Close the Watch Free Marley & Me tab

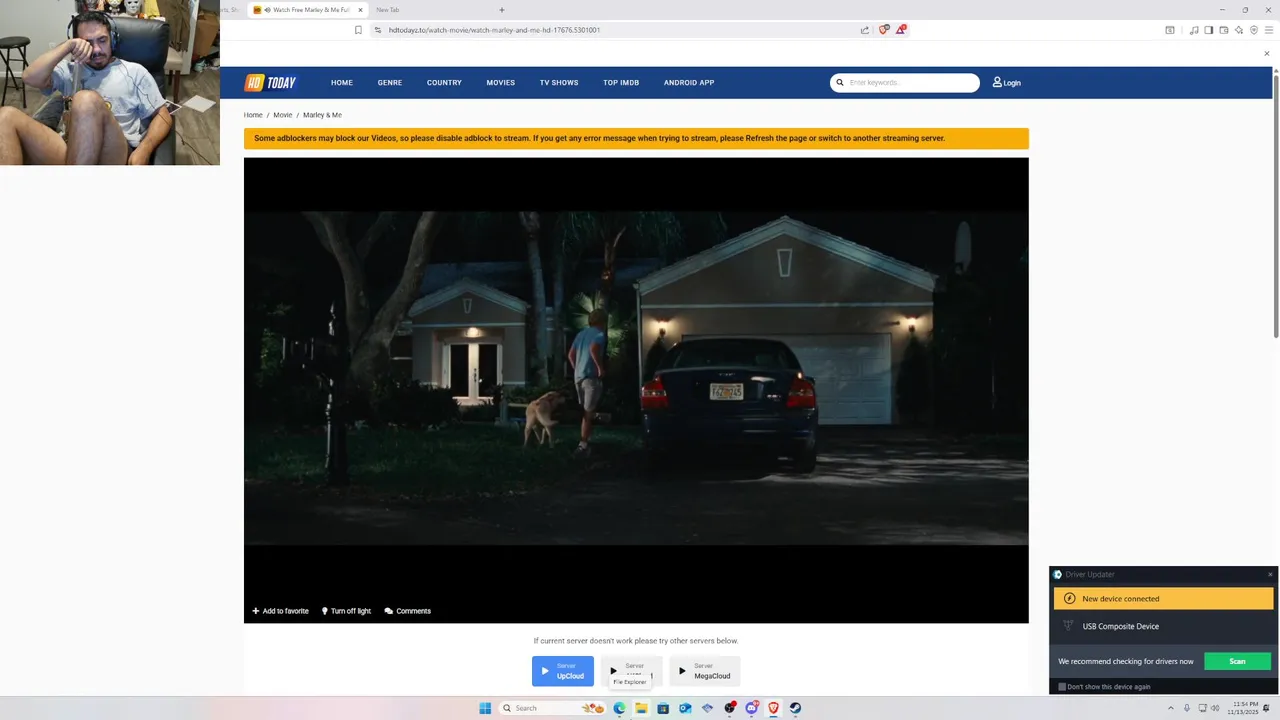pyautogui.click(x=360, y=10)
